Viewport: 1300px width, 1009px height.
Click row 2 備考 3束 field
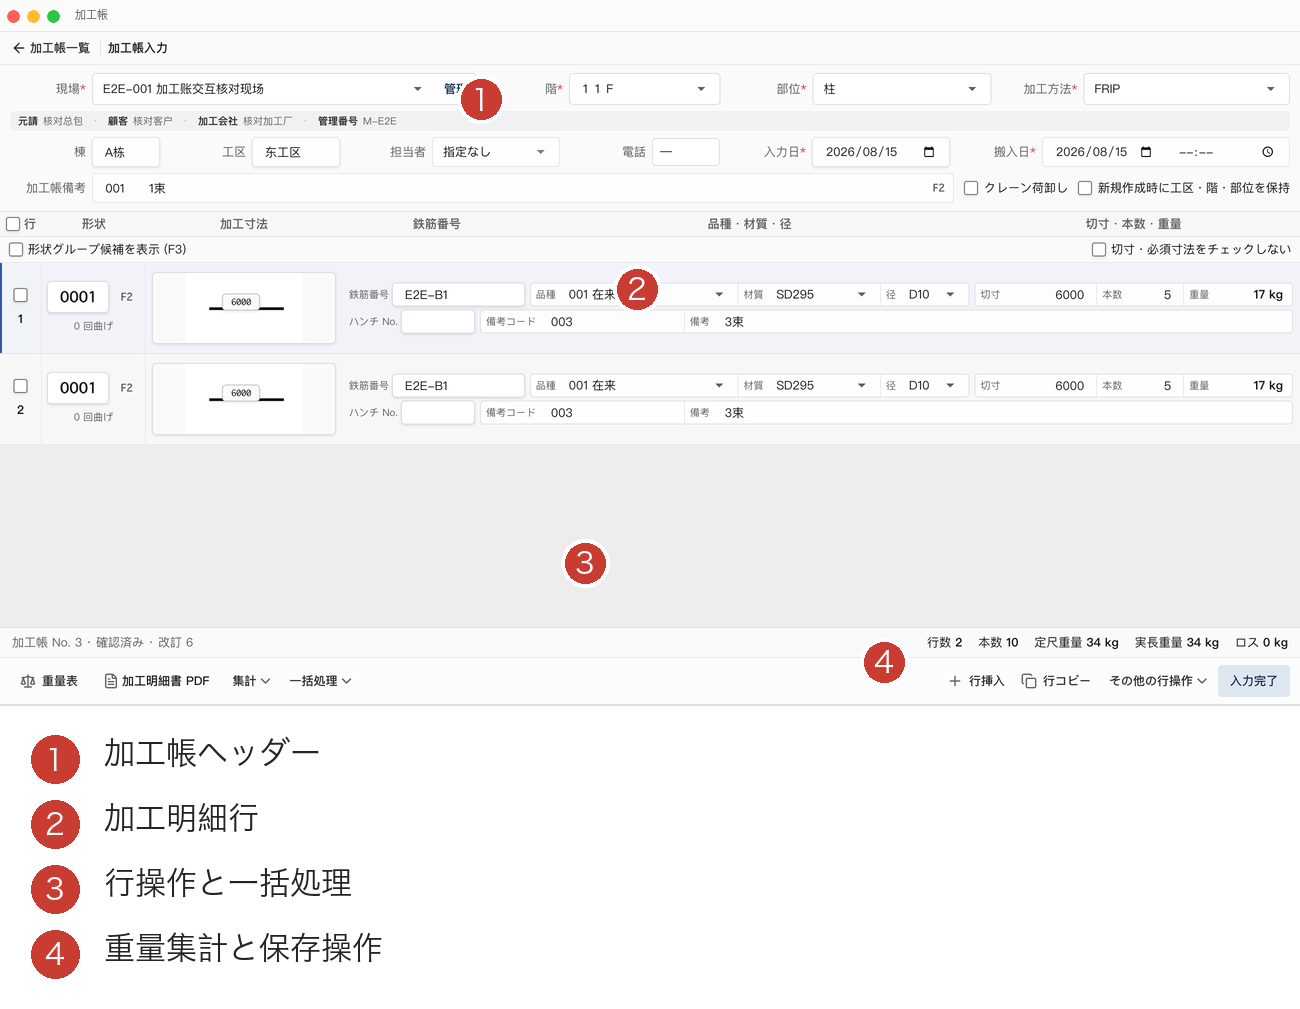(x=988, y=413)
